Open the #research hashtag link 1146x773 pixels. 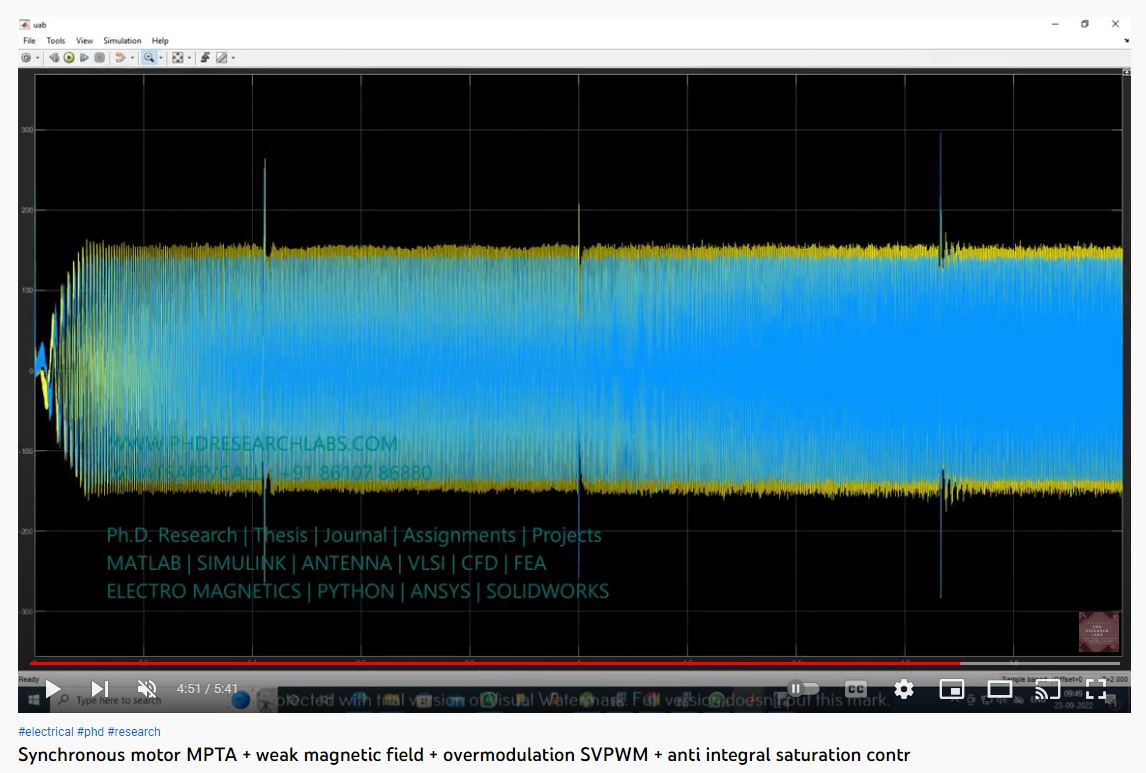tap(134, 732)
